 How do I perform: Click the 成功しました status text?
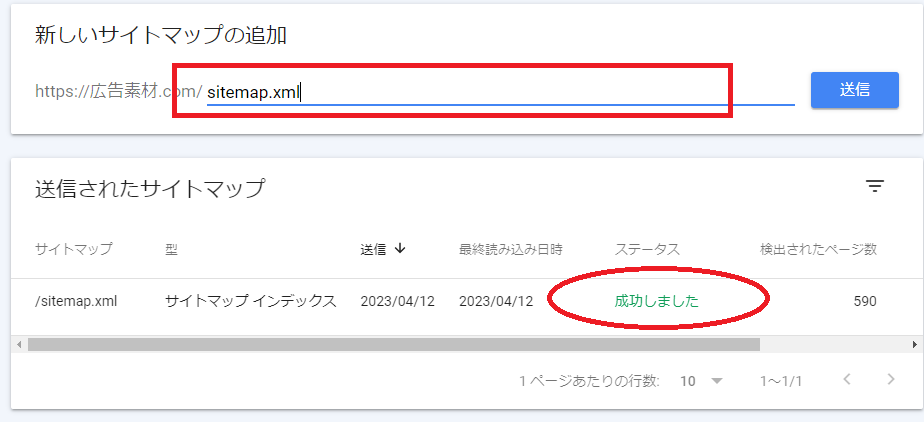[x=656, y=300]
